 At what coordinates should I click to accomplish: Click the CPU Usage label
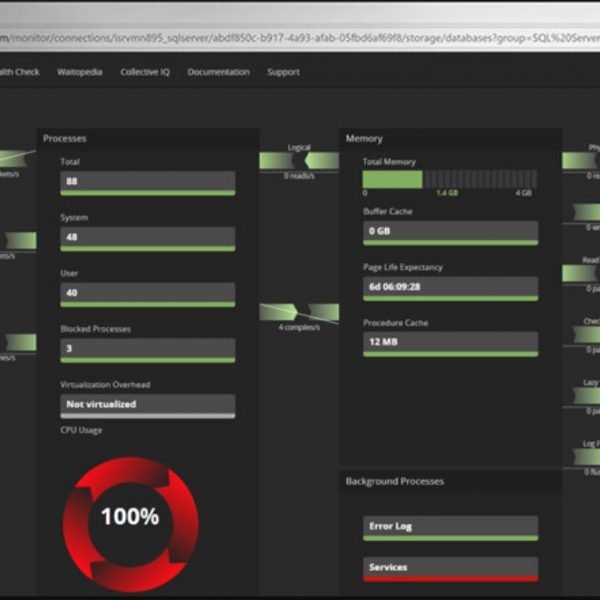pos(81,430)
